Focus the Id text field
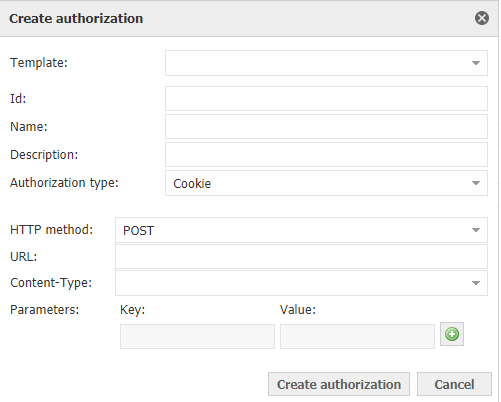Image resolution: width=501 pixels, height=402 pixels. [326, 99]
